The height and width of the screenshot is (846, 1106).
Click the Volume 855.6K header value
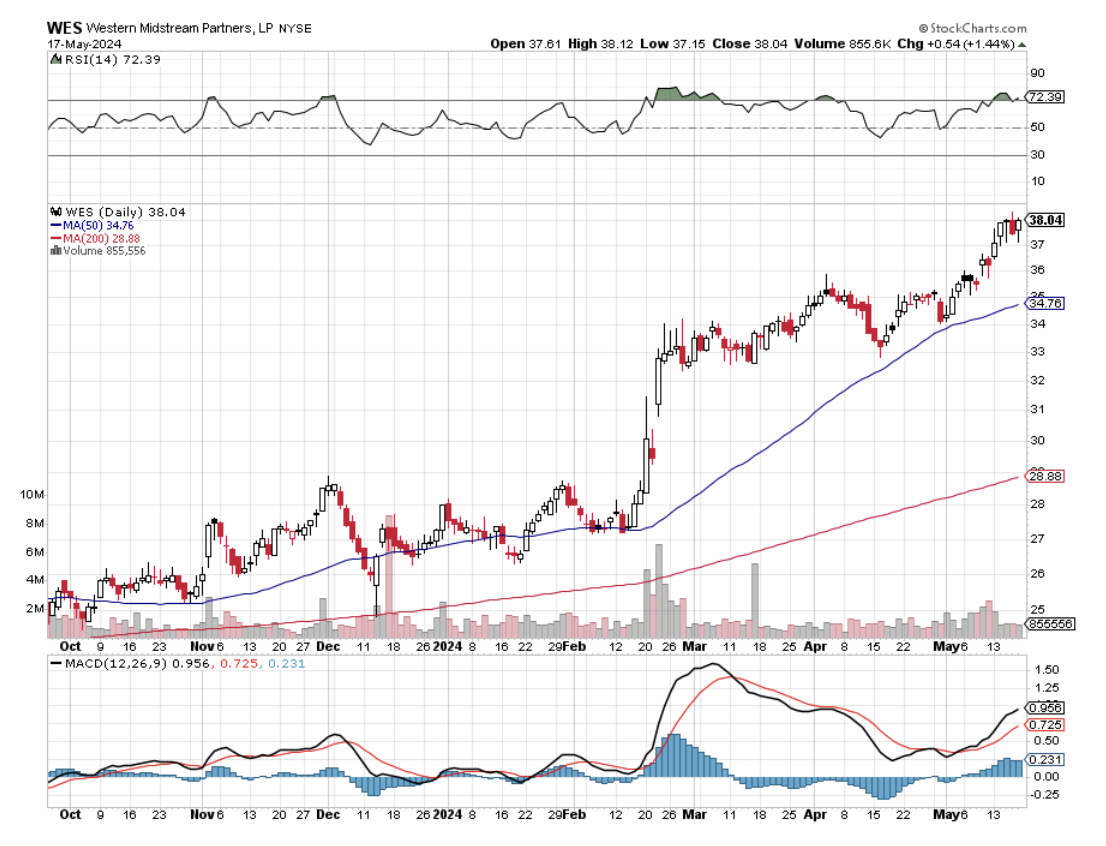tap(842, 44)
